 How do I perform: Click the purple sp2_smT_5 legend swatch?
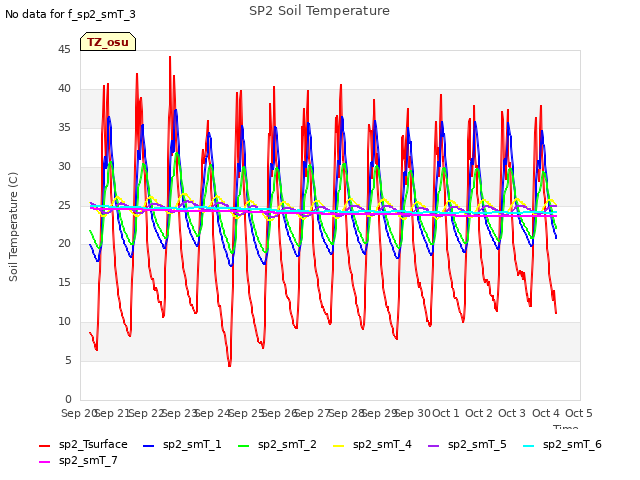433,446
